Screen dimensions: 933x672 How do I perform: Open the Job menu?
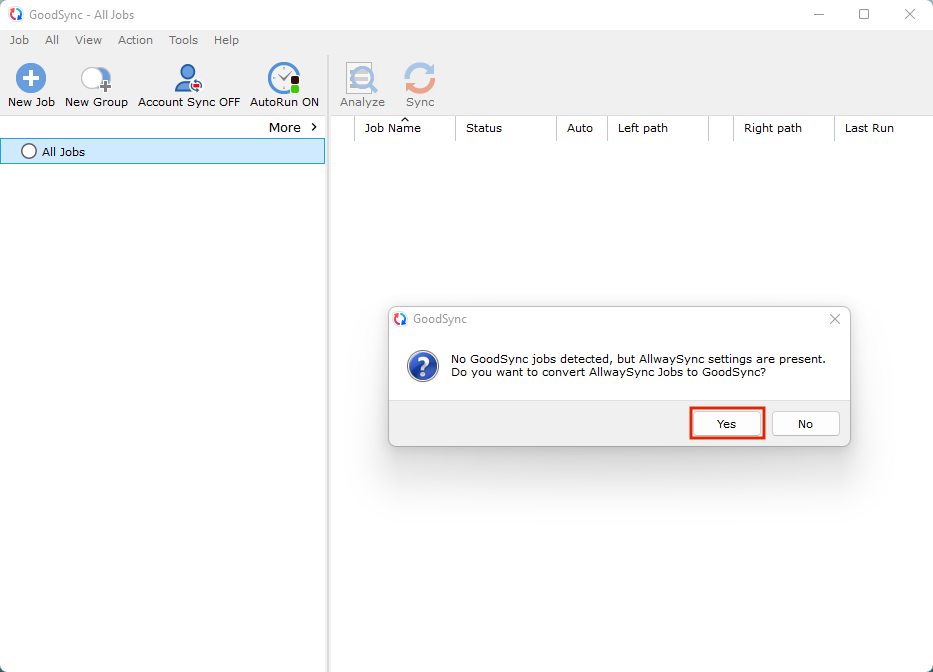pos(19,40)
